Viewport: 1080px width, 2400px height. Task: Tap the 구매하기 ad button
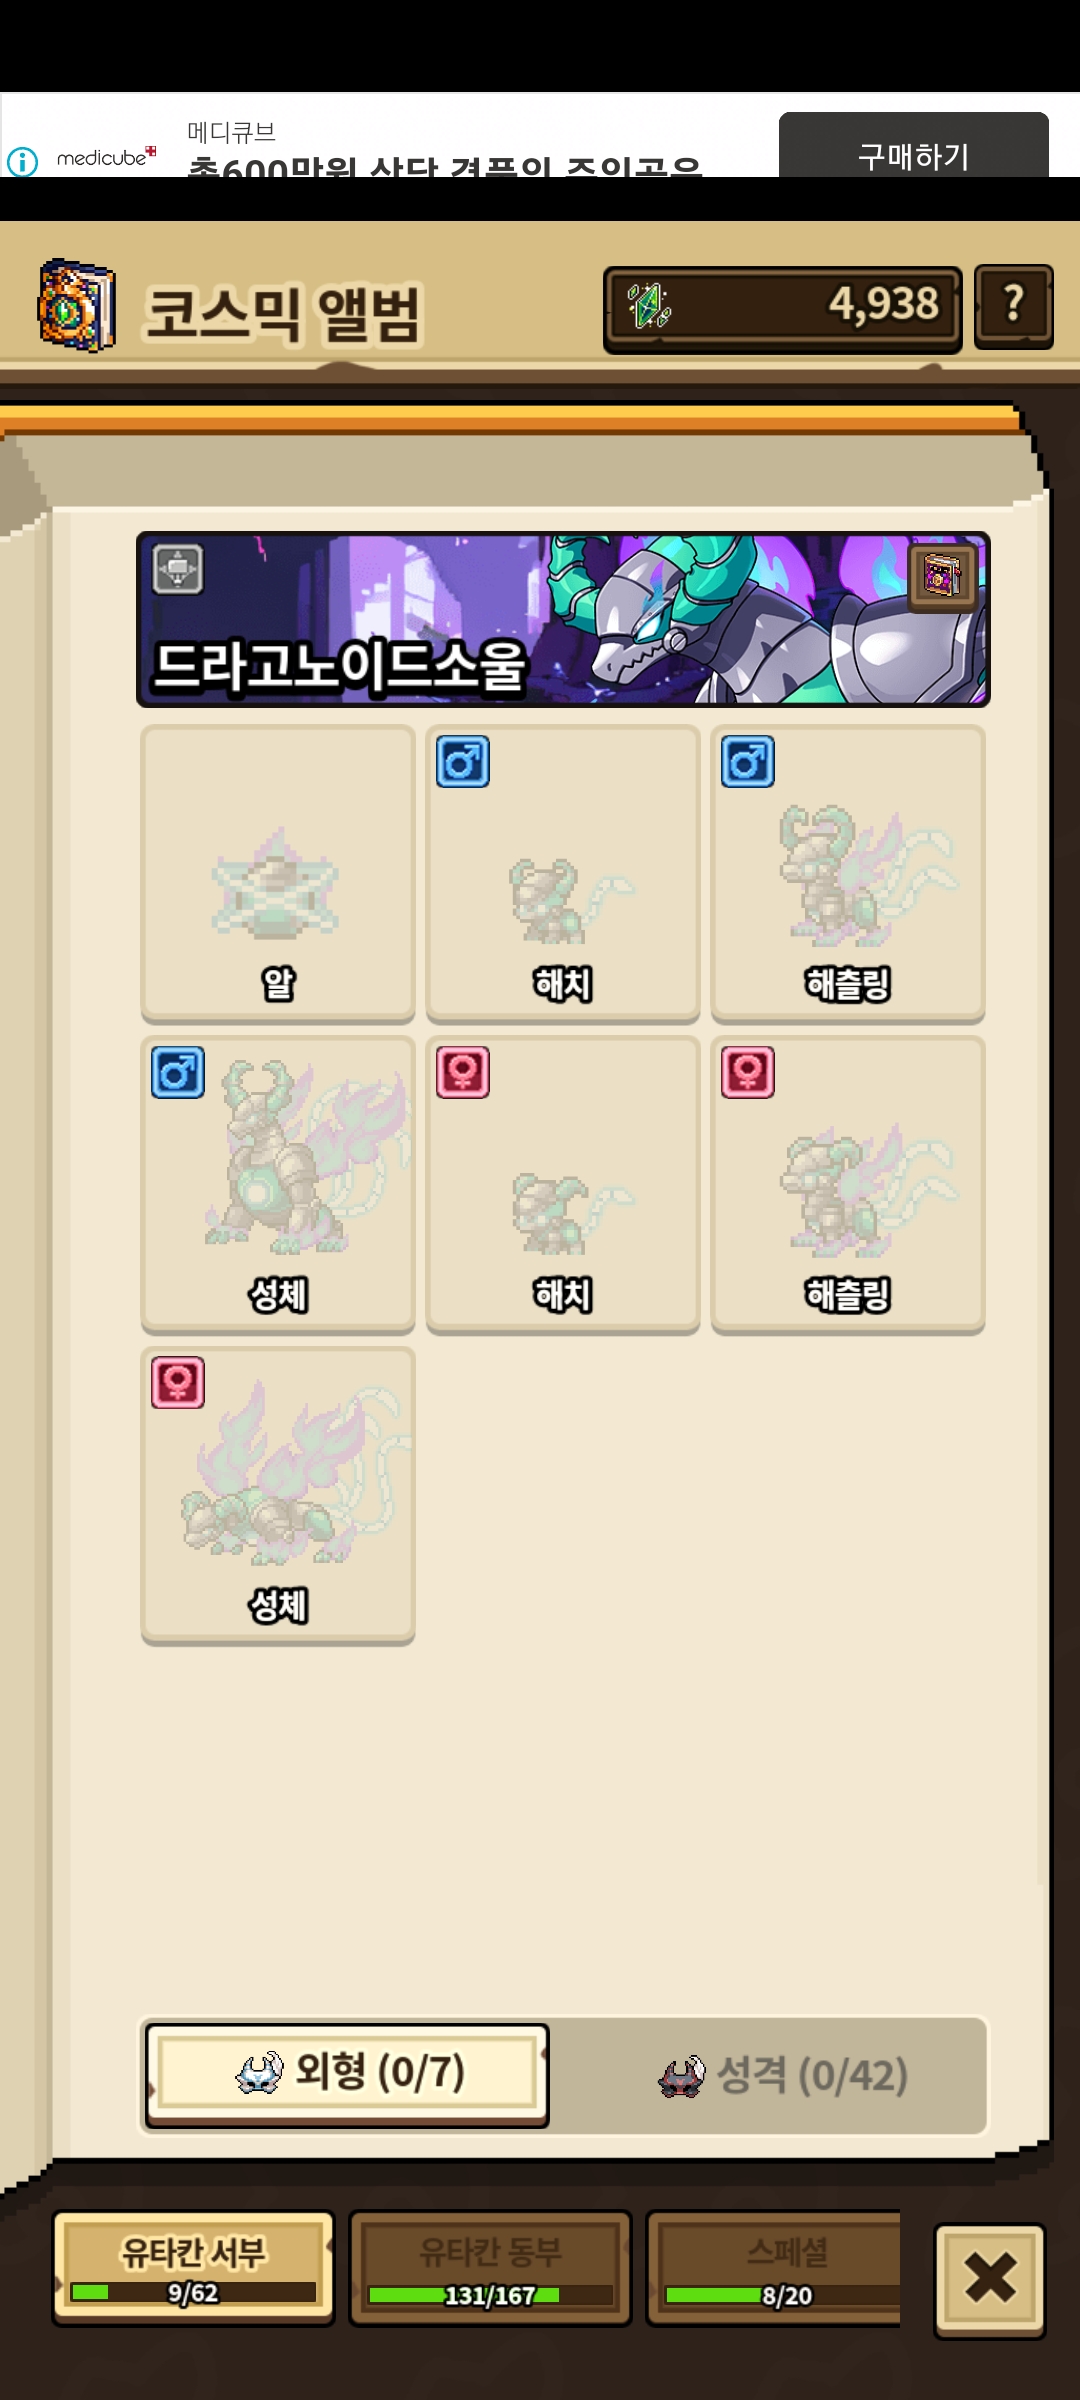pos(914,146)
